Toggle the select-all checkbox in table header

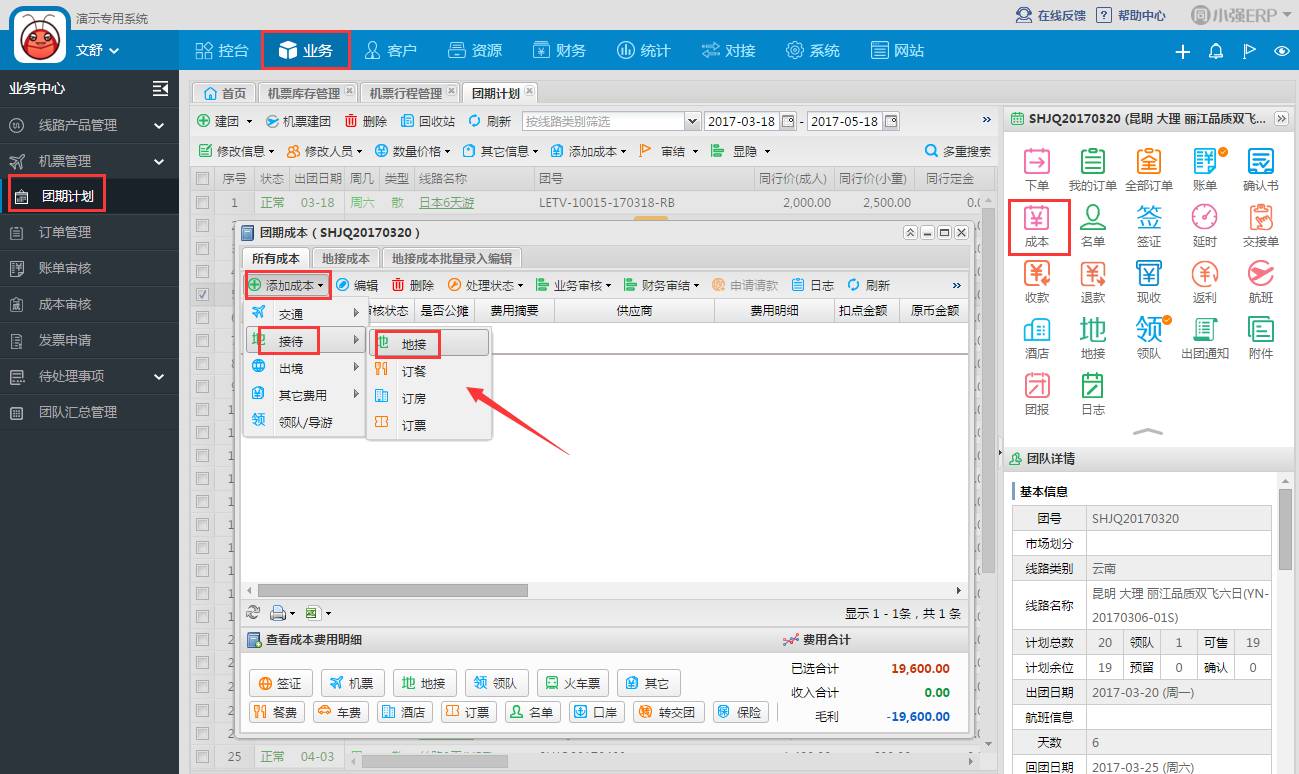coord(203,178)
